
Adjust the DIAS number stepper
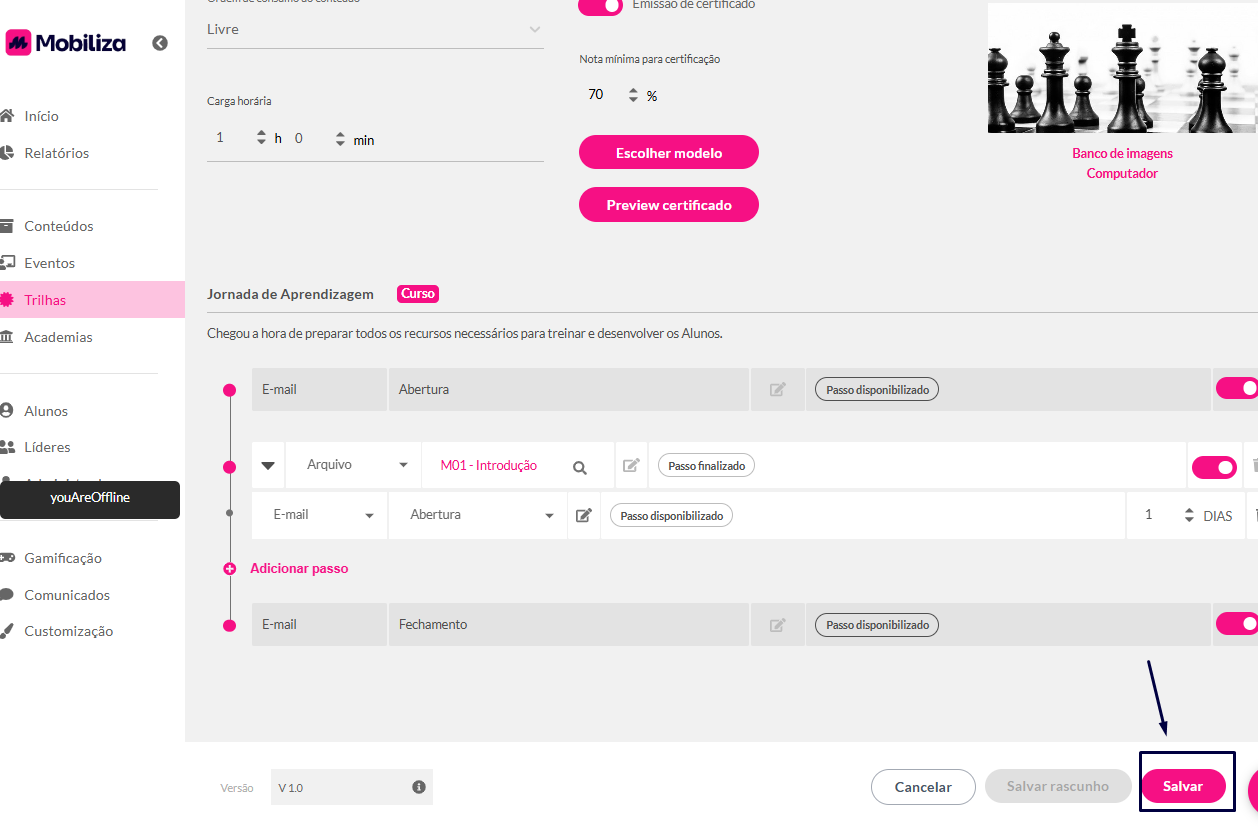[x=1189, y=515]
